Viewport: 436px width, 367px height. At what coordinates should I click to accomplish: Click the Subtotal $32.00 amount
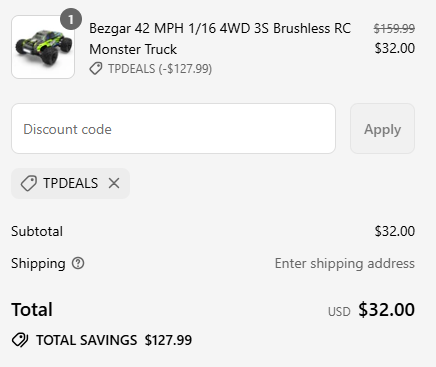[x=395, y=231]
